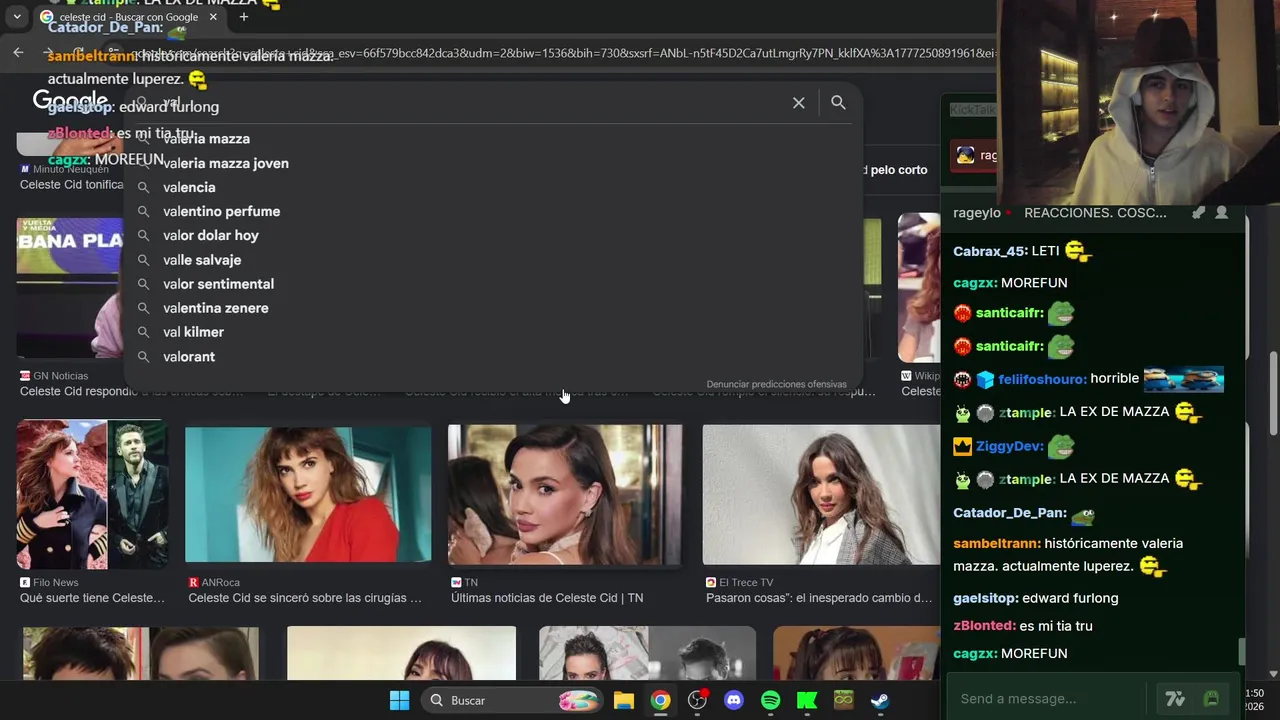Viewport: 1280px width, 720px height.
Task: Click the pin icon in chat header
Action: coord(1198,212)
